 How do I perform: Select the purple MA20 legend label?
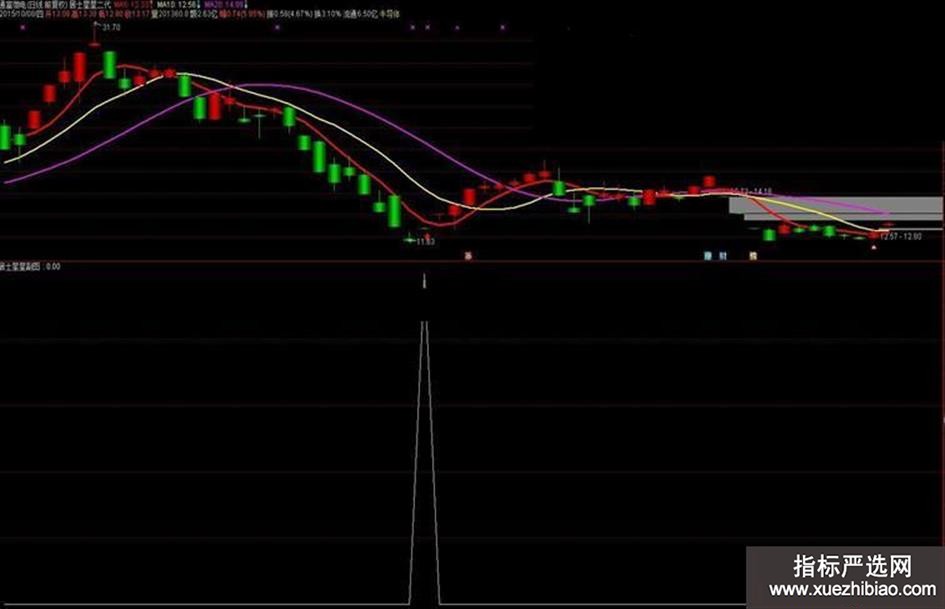click(222, 4)
